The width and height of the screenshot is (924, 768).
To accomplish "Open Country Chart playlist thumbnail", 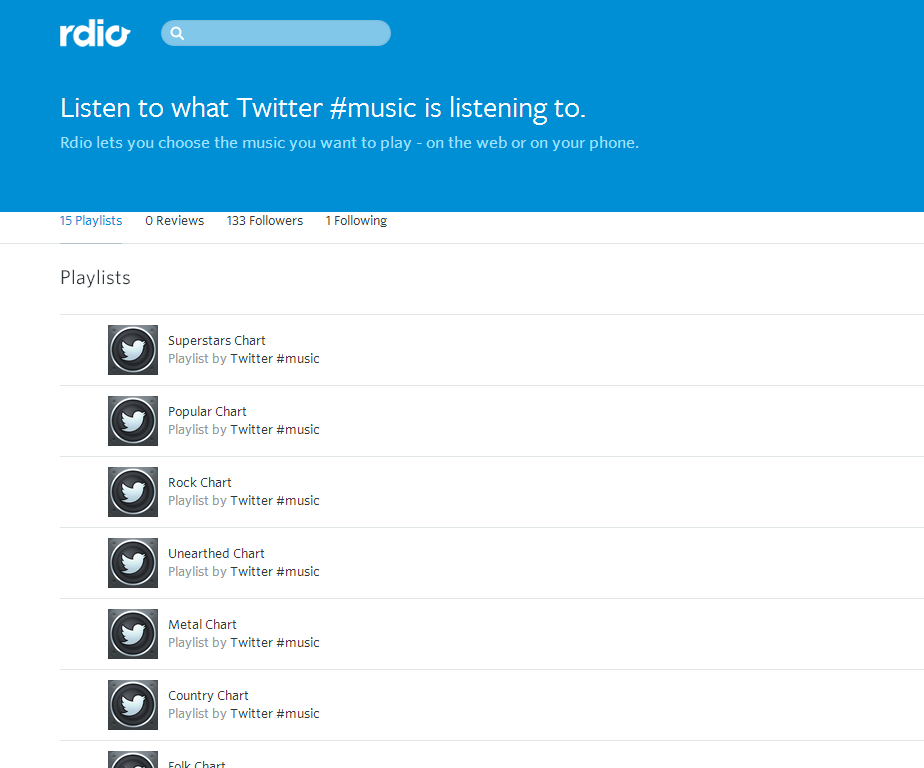I will coord(133,705).
